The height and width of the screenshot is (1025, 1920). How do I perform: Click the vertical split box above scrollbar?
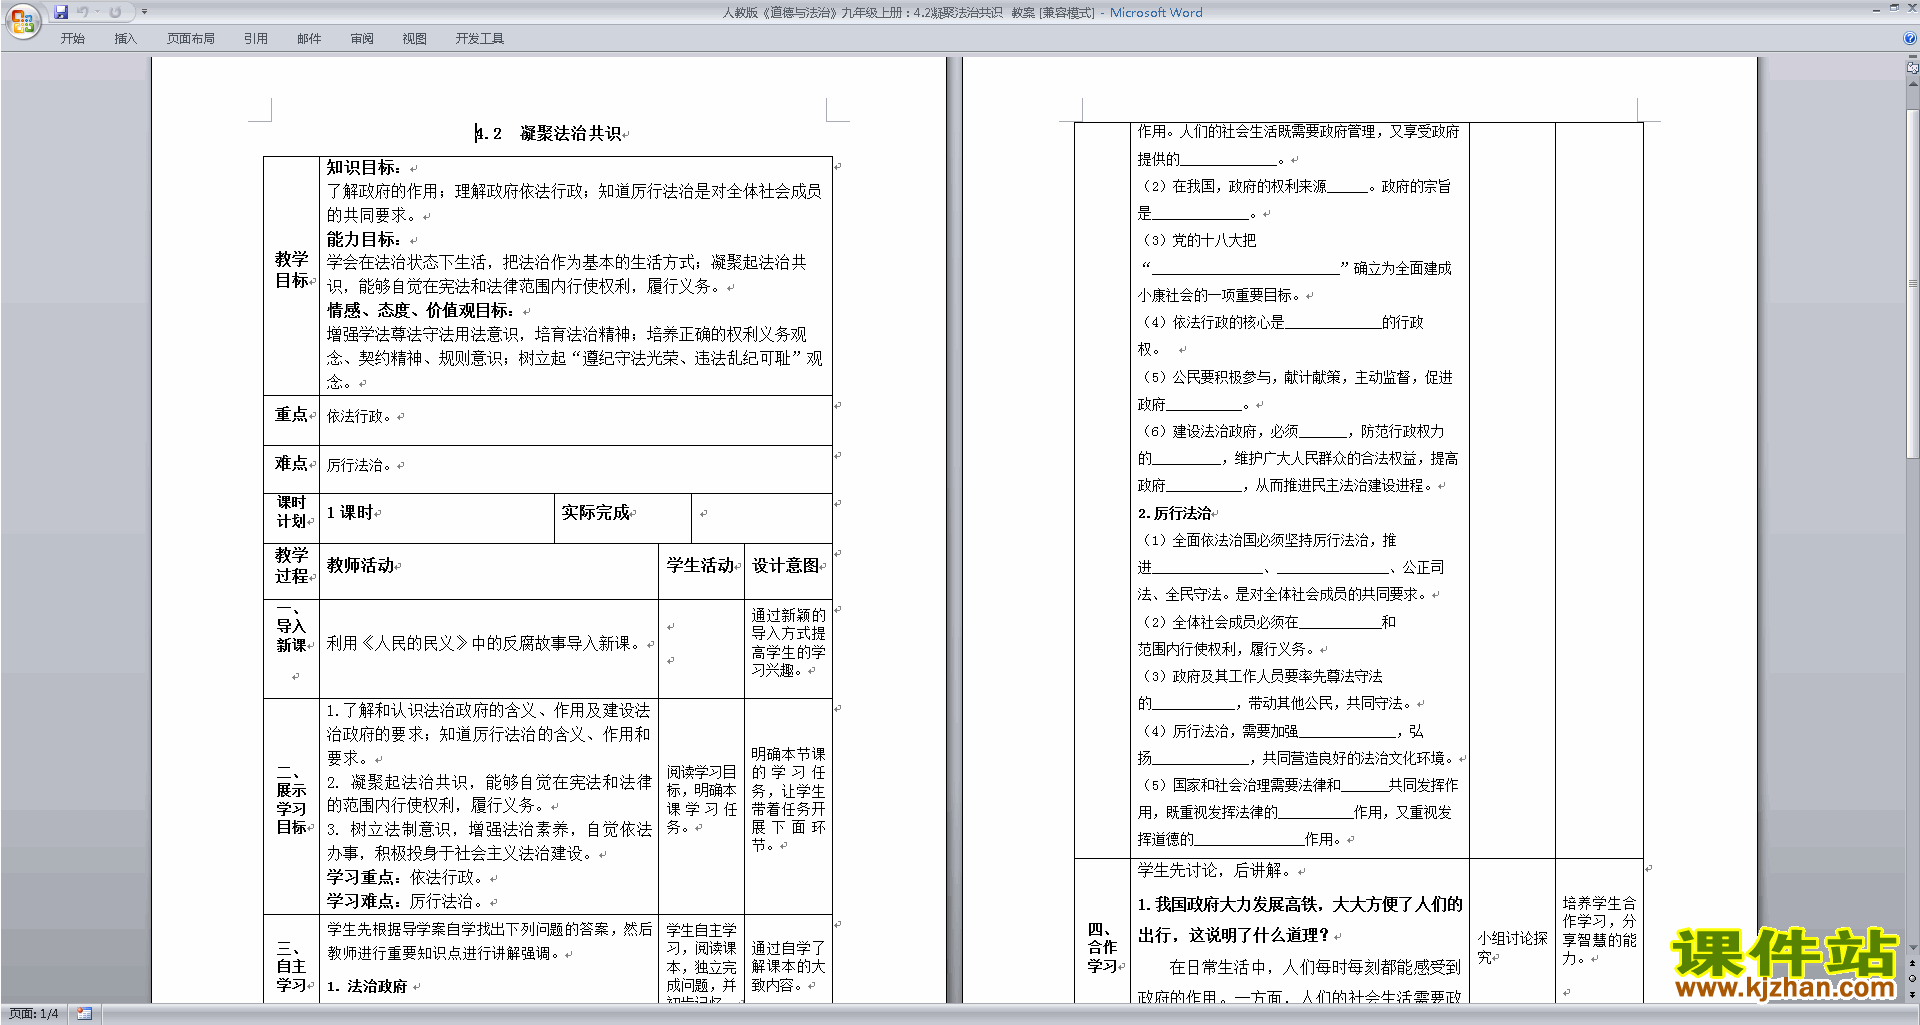point(1913,58)
